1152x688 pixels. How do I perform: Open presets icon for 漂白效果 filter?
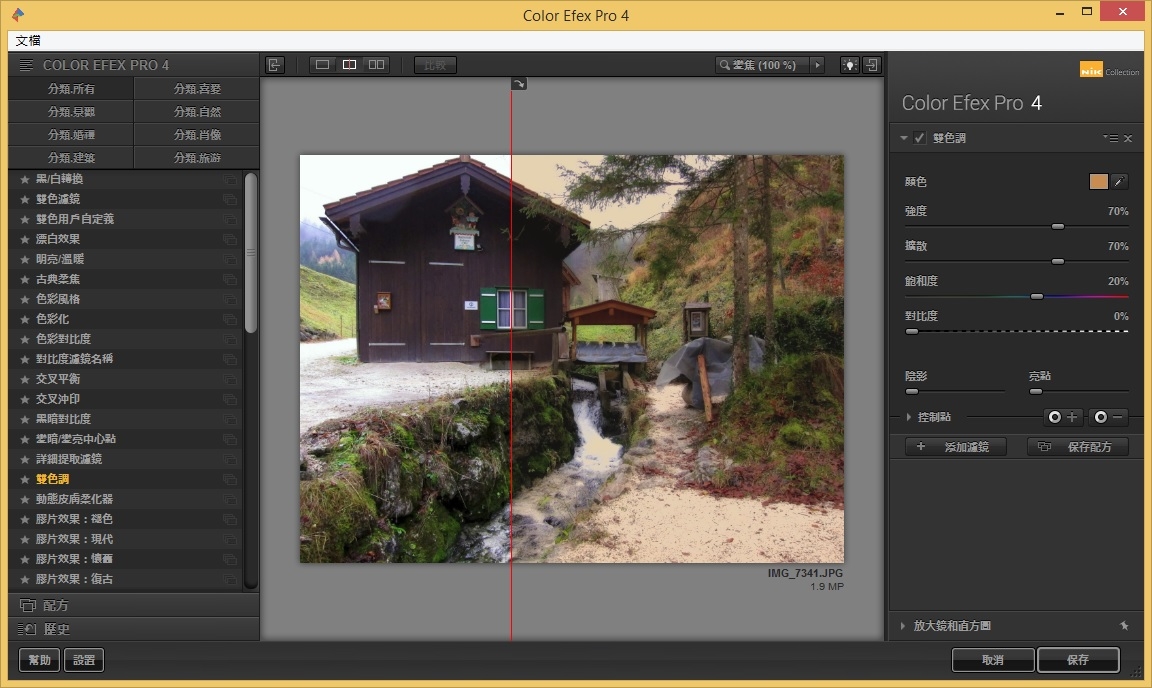click(x=230, y=239)
